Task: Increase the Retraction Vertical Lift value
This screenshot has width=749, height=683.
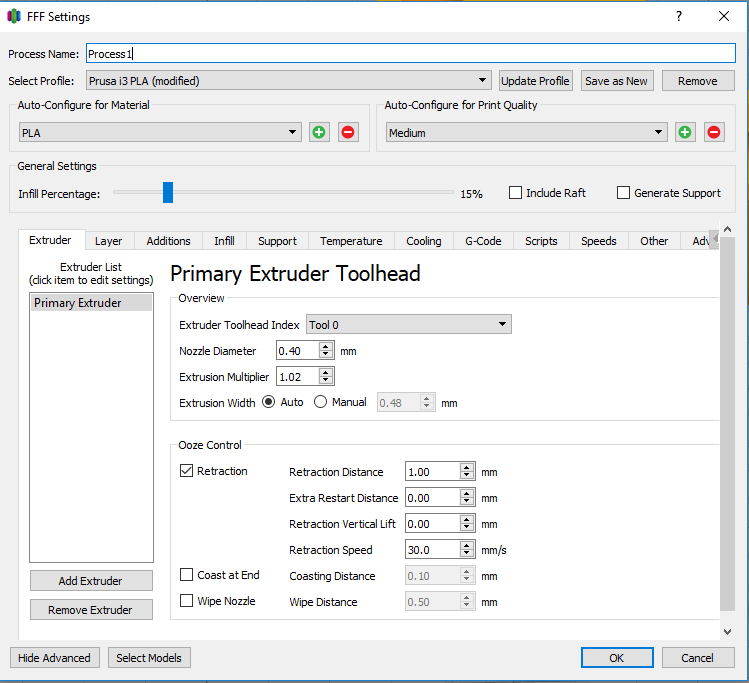Action: click(x=467, y=520)
